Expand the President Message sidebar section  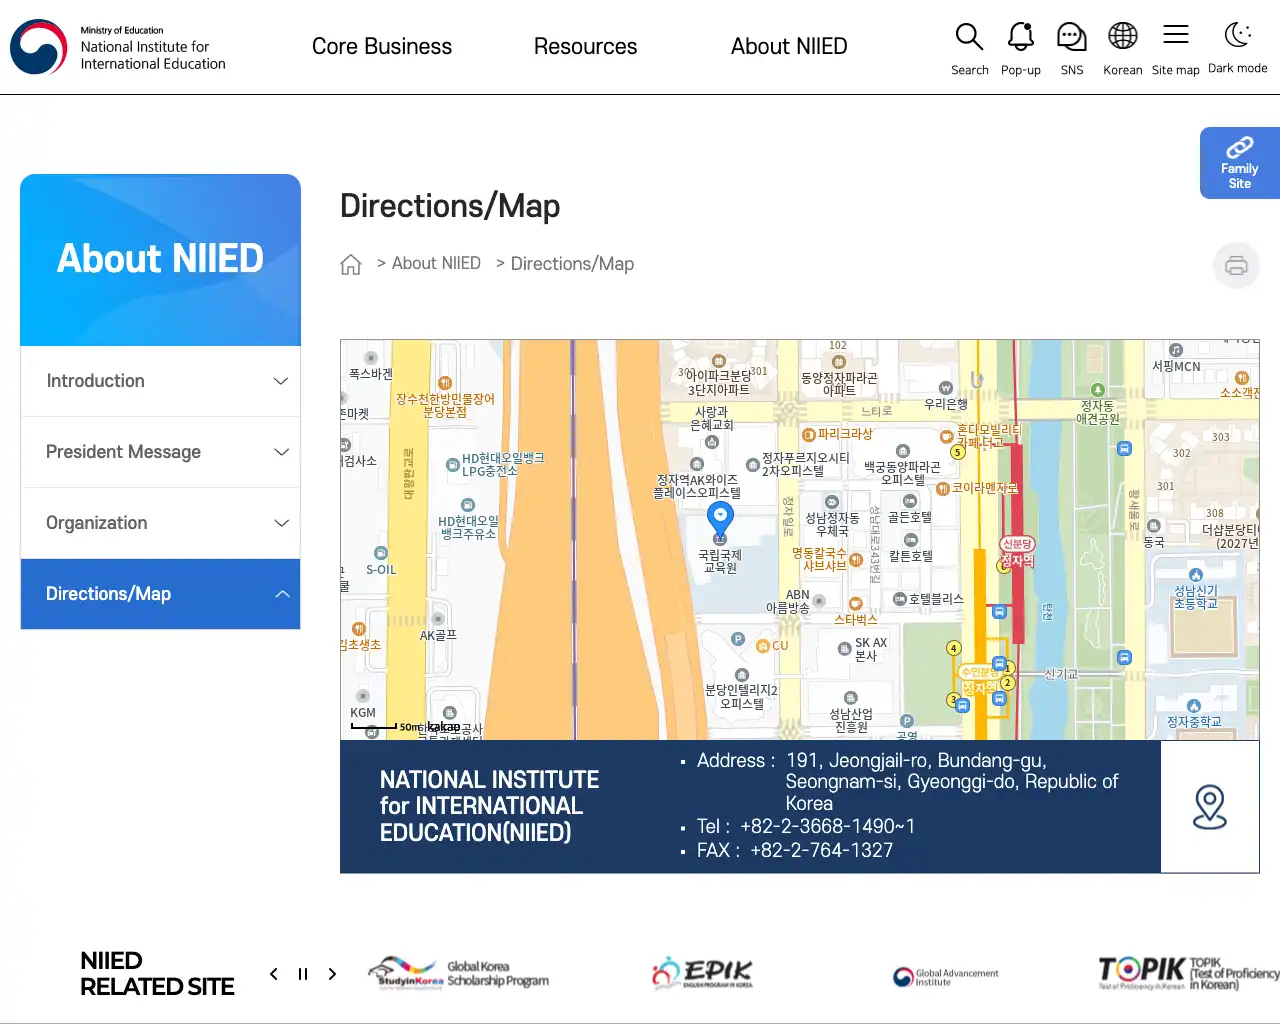point(160,452)
